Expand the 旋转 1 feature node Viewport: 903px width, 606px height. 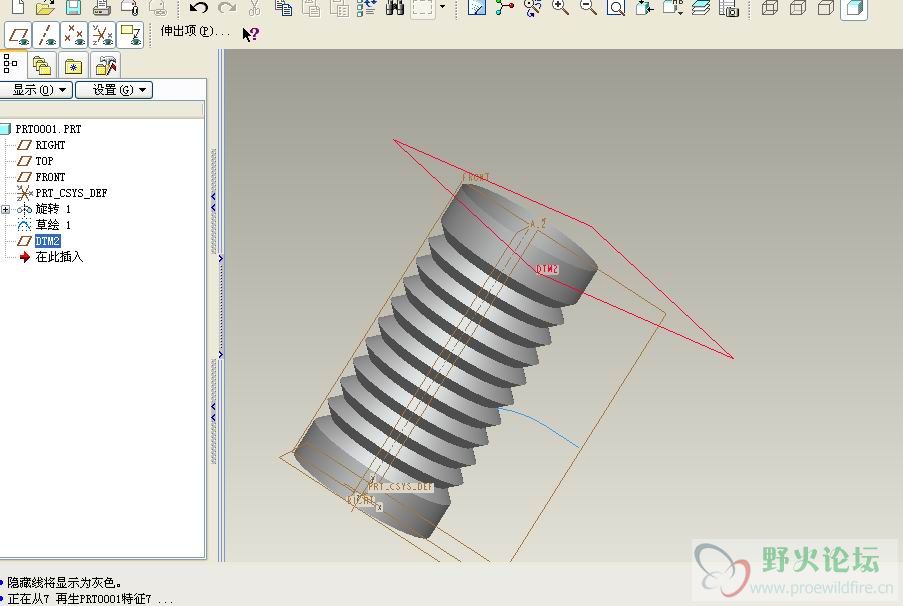[6, 209]
